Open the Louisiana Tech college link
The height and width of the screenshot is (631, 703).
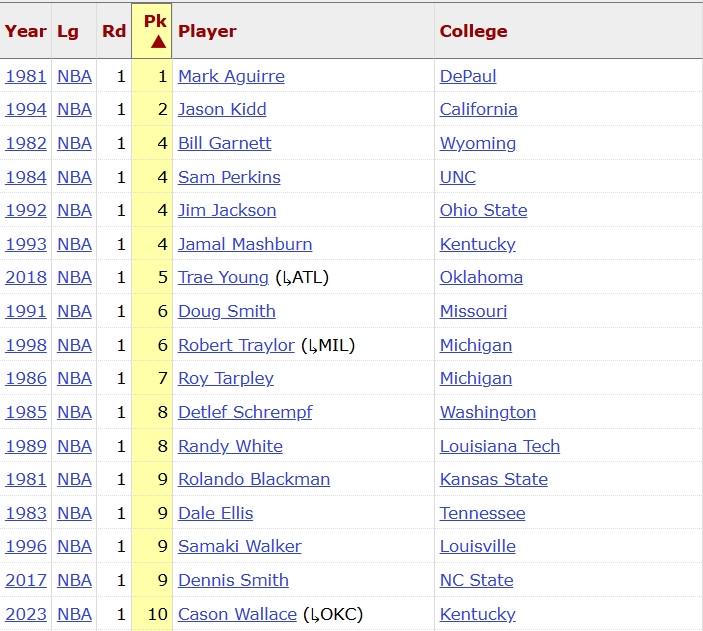coord(500,446)
